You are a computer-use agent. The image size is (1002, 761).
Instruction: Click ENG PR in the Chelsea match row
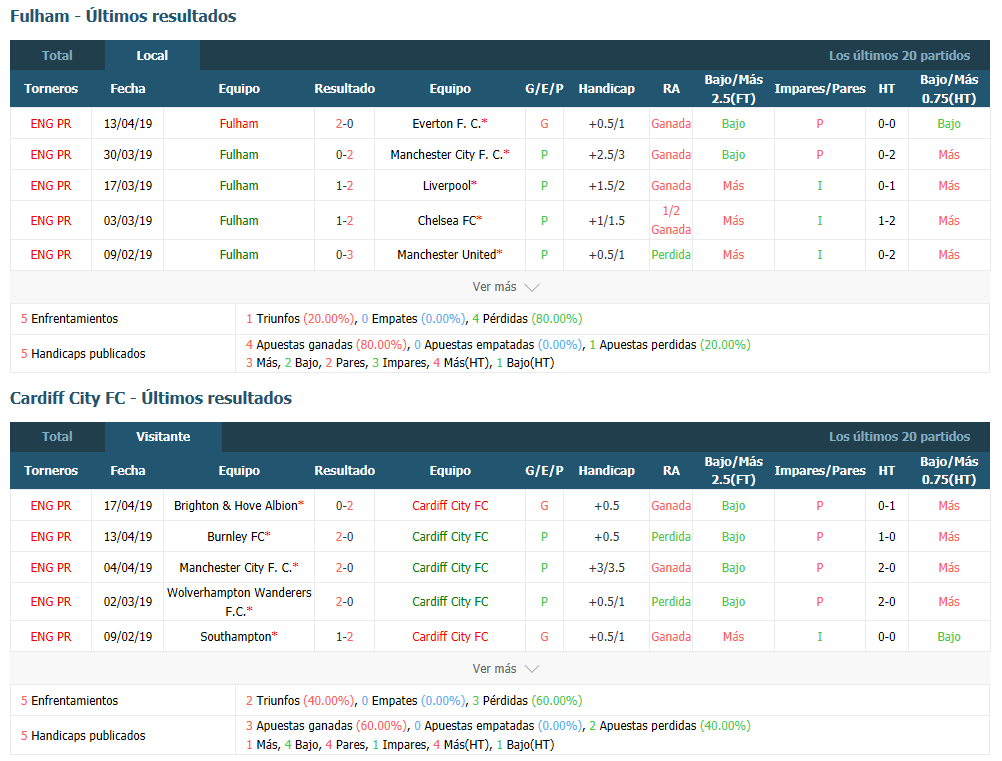(51, 220)
